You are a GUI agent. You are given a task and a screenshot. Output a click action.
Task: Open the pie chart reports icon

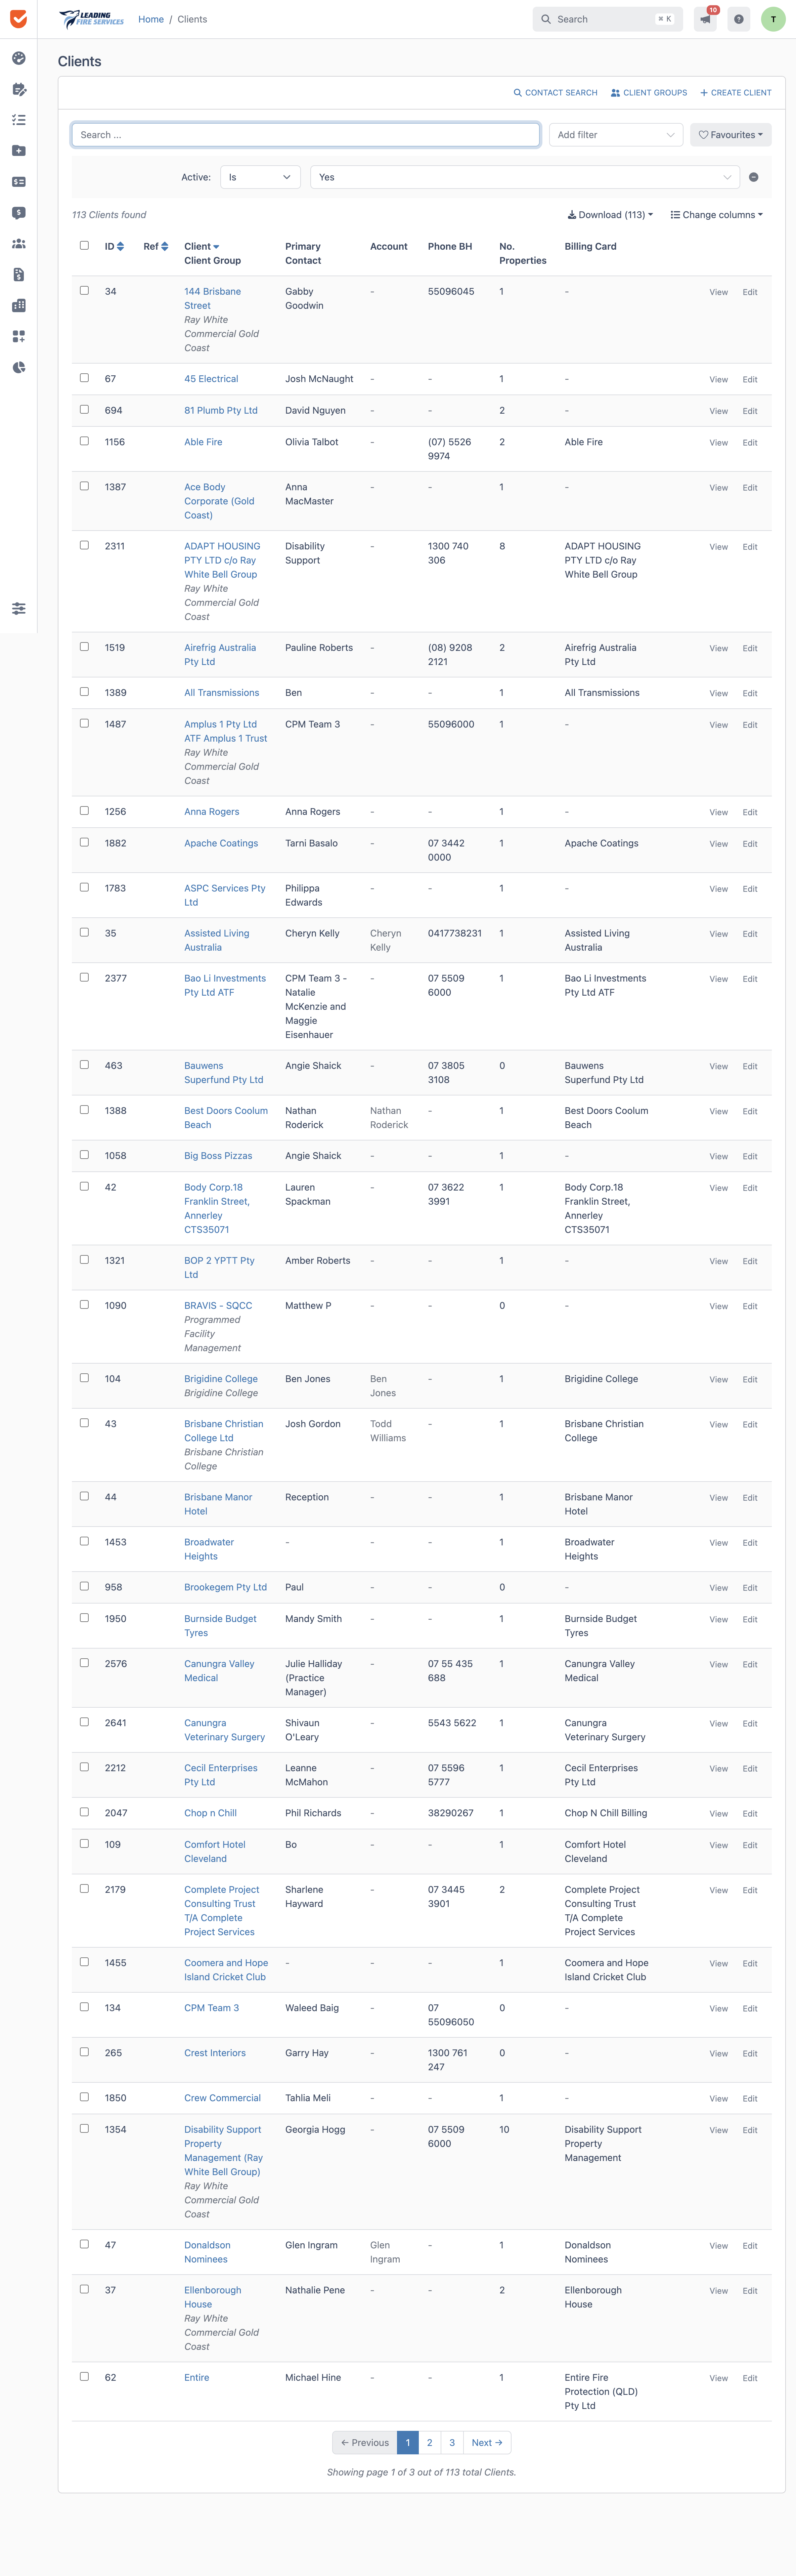[x=18, y=368]
